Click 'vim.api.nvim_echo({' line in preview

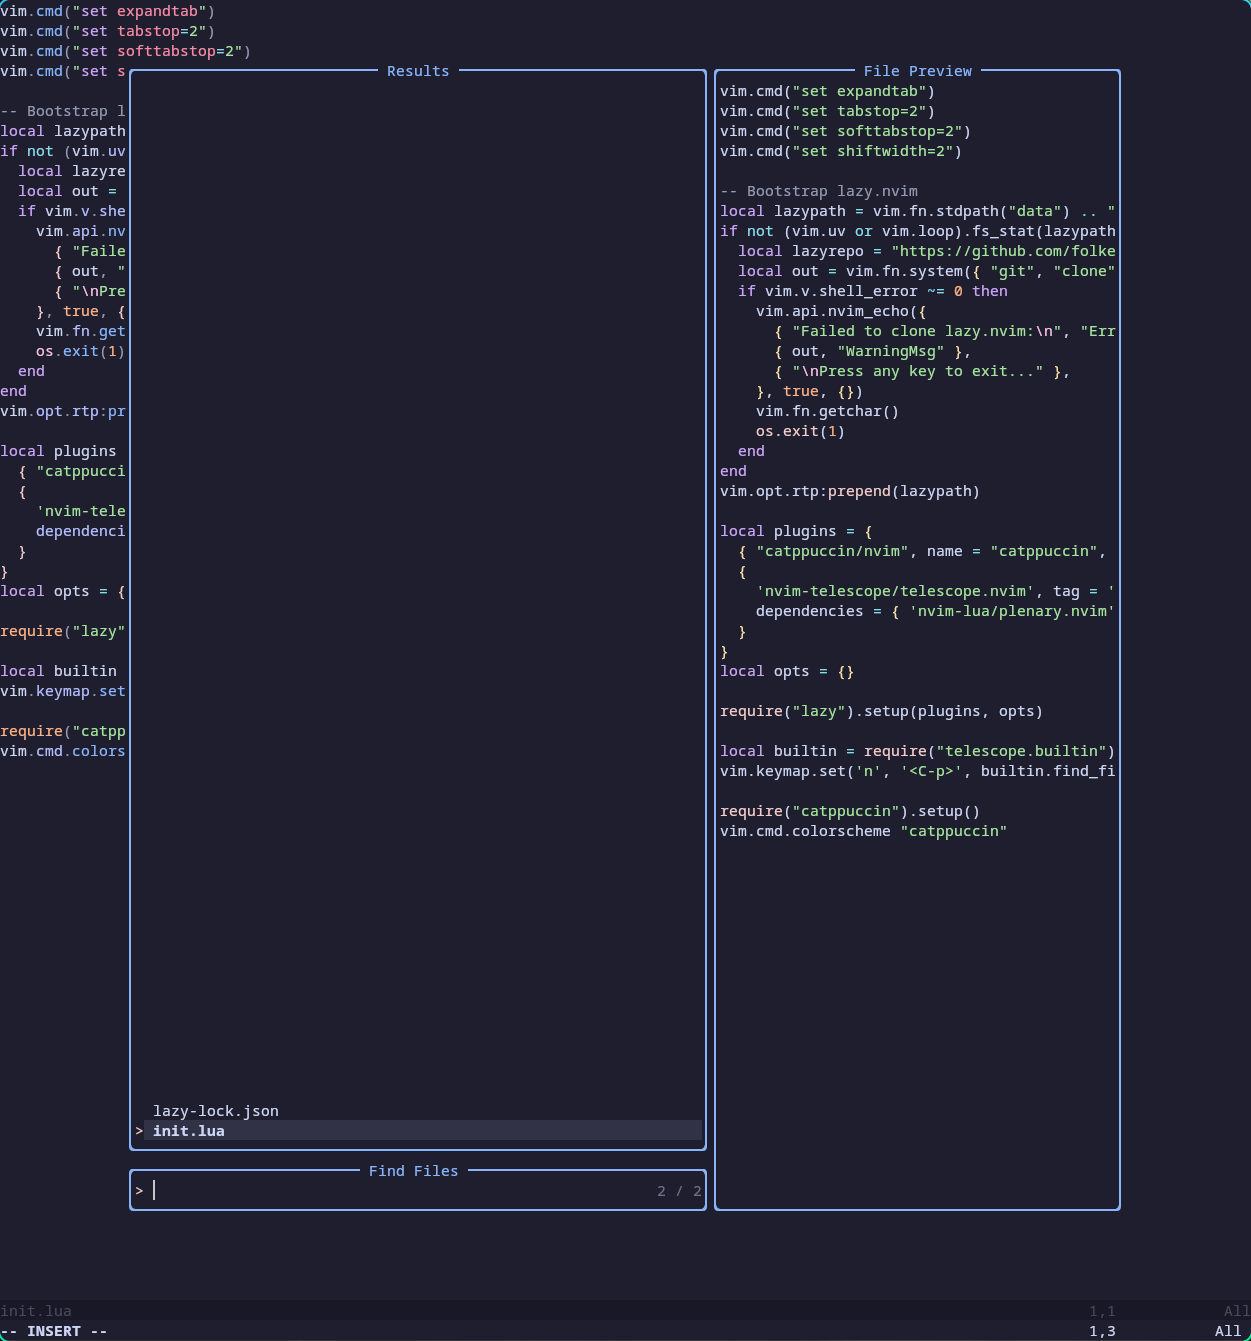click(x=841, y=311)
